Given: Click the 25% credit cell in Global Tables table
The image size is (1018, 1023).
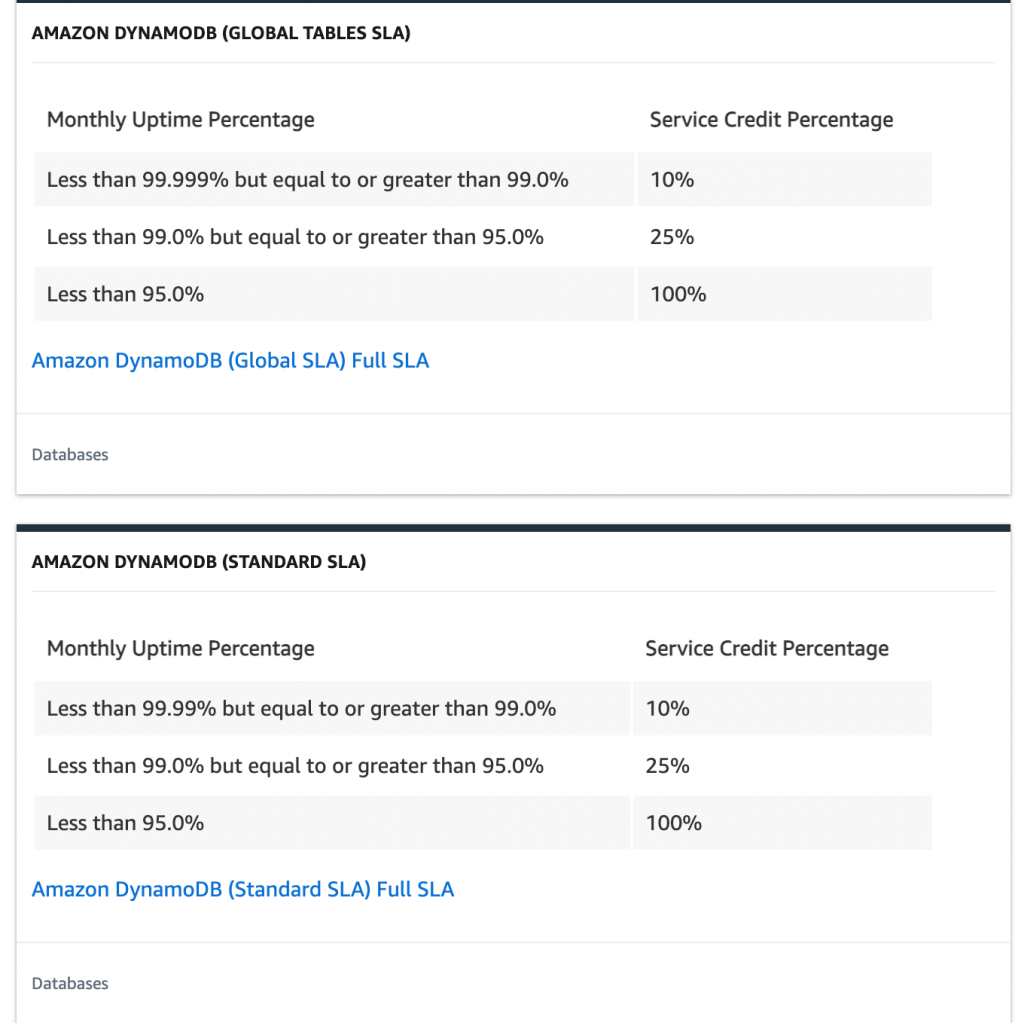Looking at the screenshot, I should point(672,237).
